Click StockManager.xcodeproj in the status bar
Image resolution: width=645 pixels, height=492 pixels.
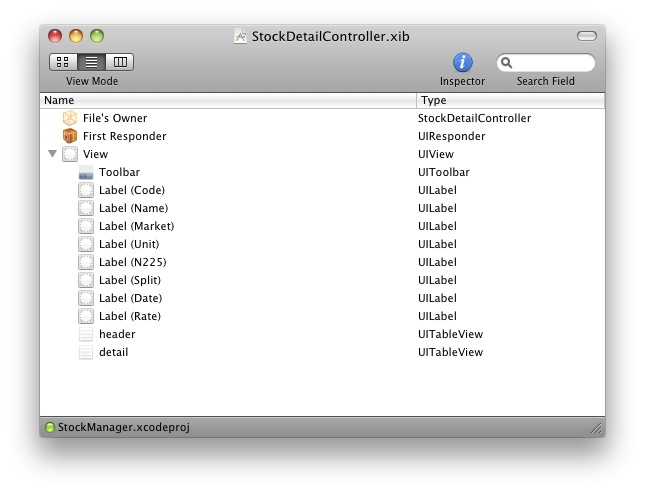point(123,427)
